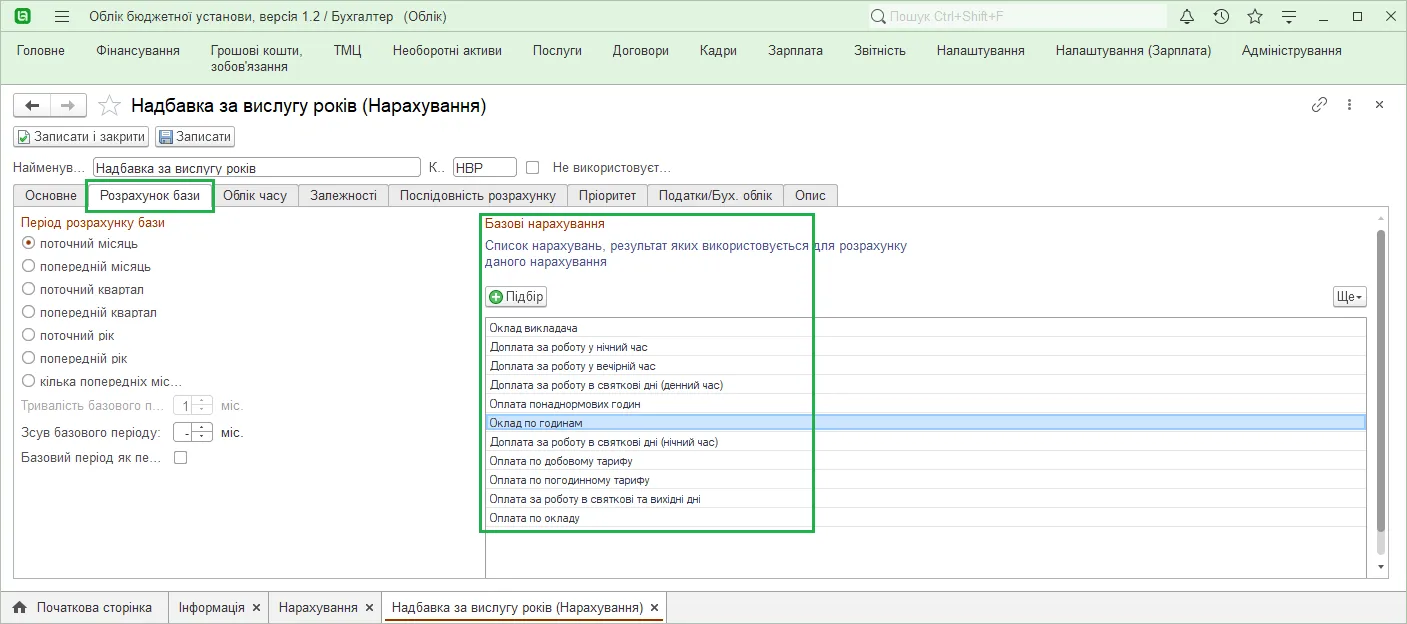Click stepper arrows of Зсув базового періоду
Screen dimensions: 1407x624
tap(202, 433)
